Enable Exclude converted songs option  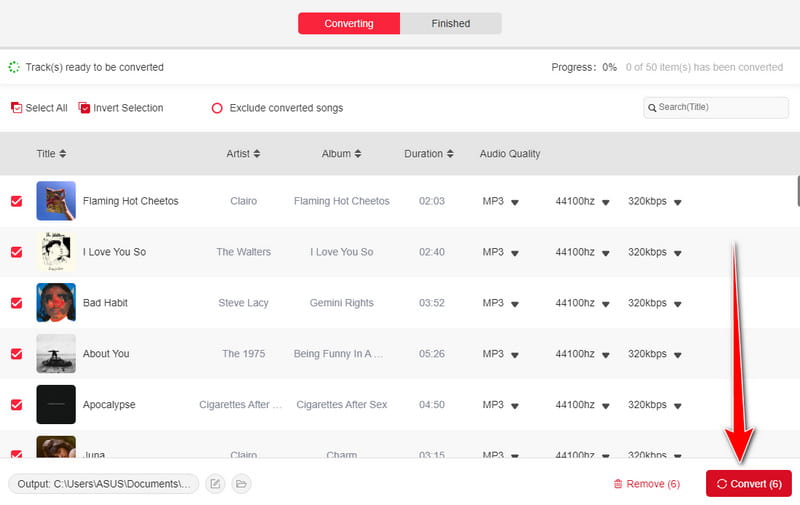217,108
